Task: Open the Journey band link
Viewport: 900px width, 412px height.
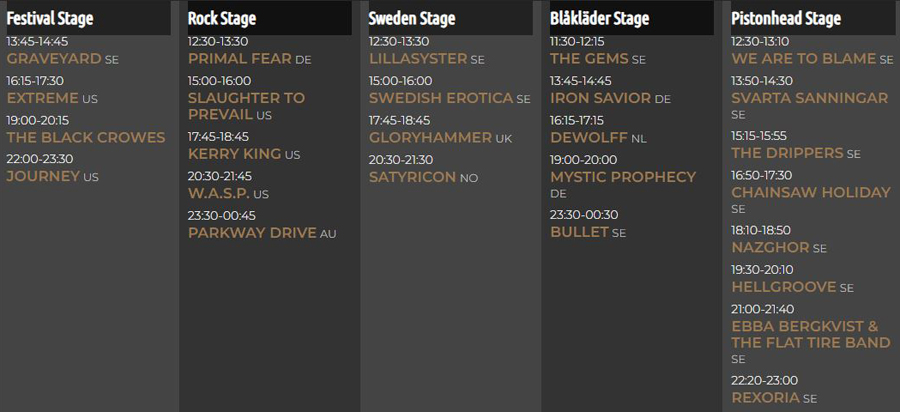Action: coord(43,176)
